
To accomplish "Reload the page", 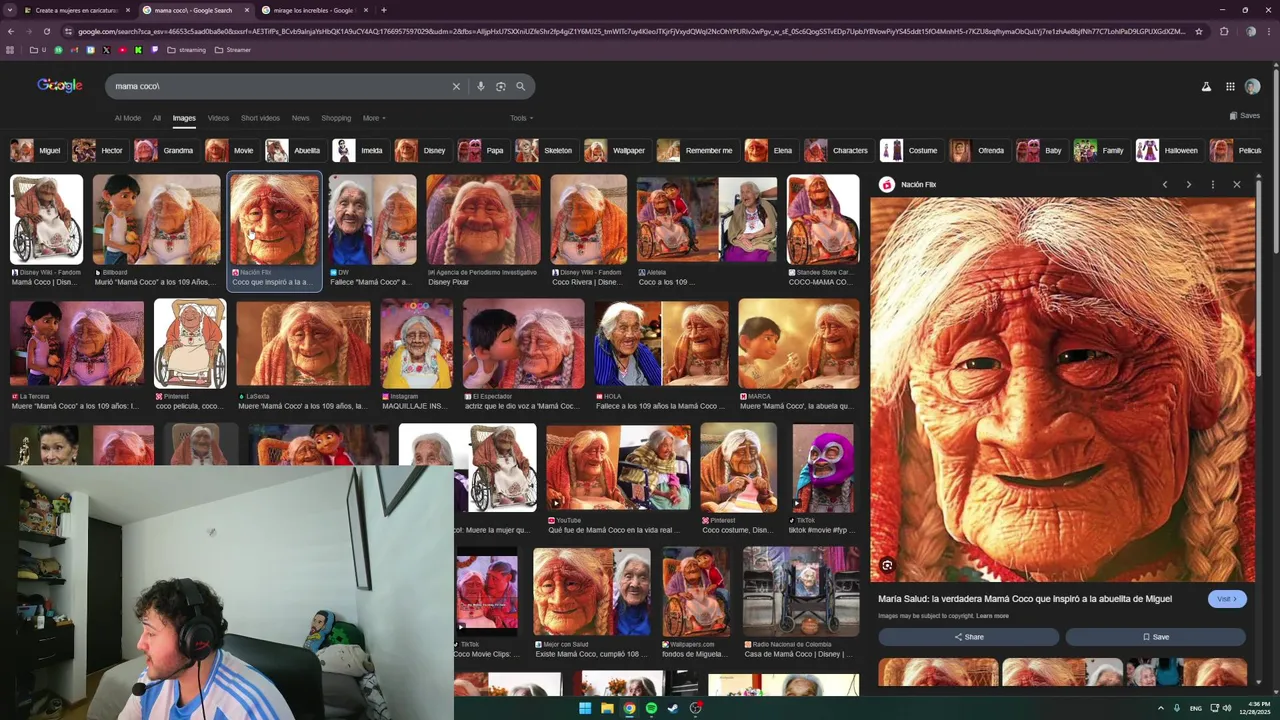I will click(46, 31).
